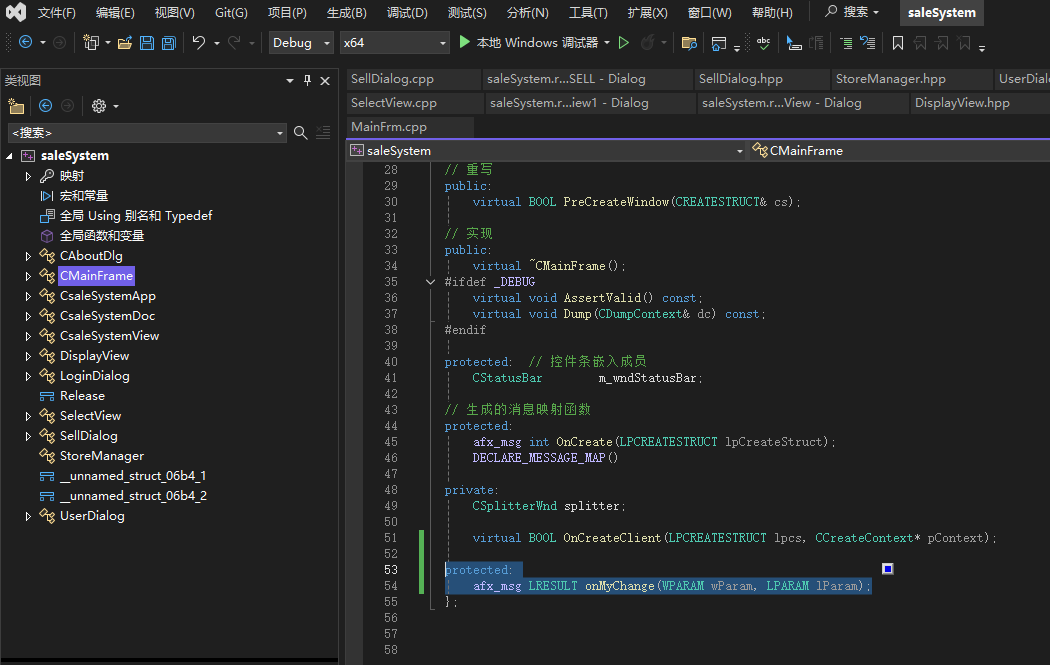This screenshot has height=665, width=1050.
Task: Click the class view settings gear icon
Action: (98, 106)
